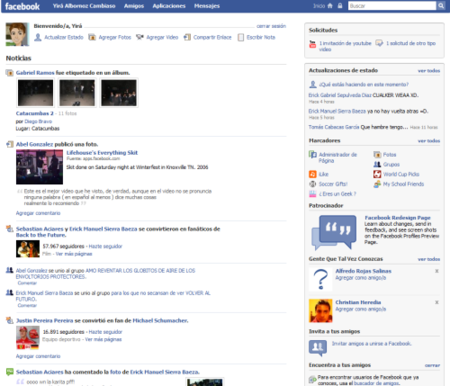Click the iLike app icon
Image resolution: width=450 pixels, height=386 pixels.
tap(312, 174)
